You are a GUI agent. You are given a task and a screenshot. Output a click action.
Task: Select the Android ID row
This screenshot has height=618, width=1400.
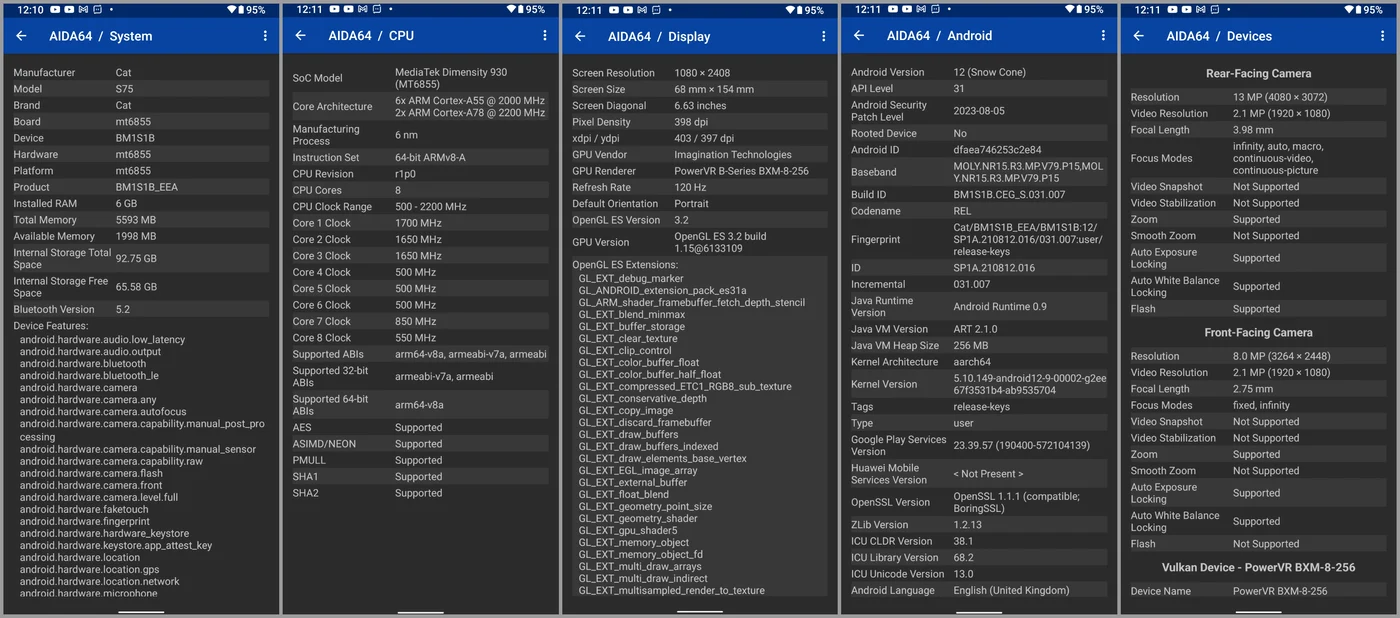click(978, 150)
